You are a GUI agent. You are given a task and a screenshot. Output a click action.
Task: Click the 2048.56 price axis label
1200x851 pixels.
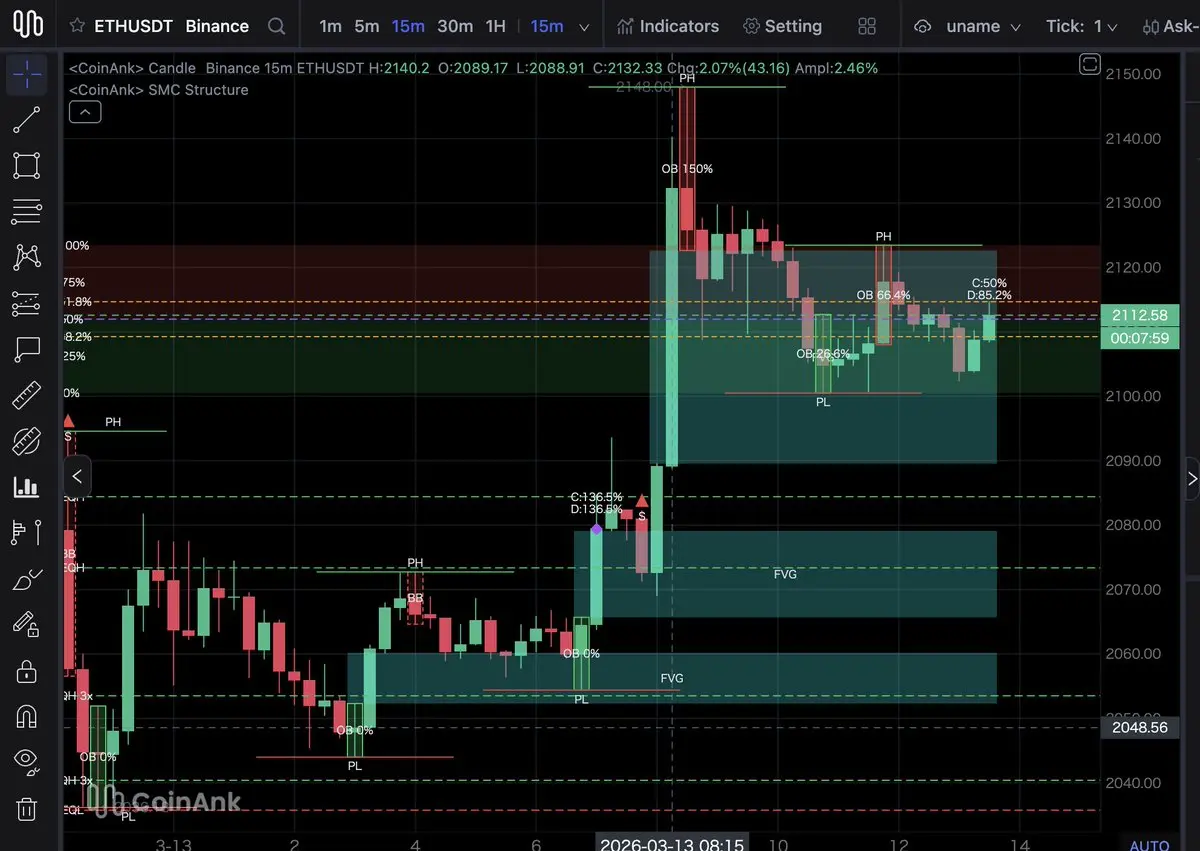pos(1139,727)
